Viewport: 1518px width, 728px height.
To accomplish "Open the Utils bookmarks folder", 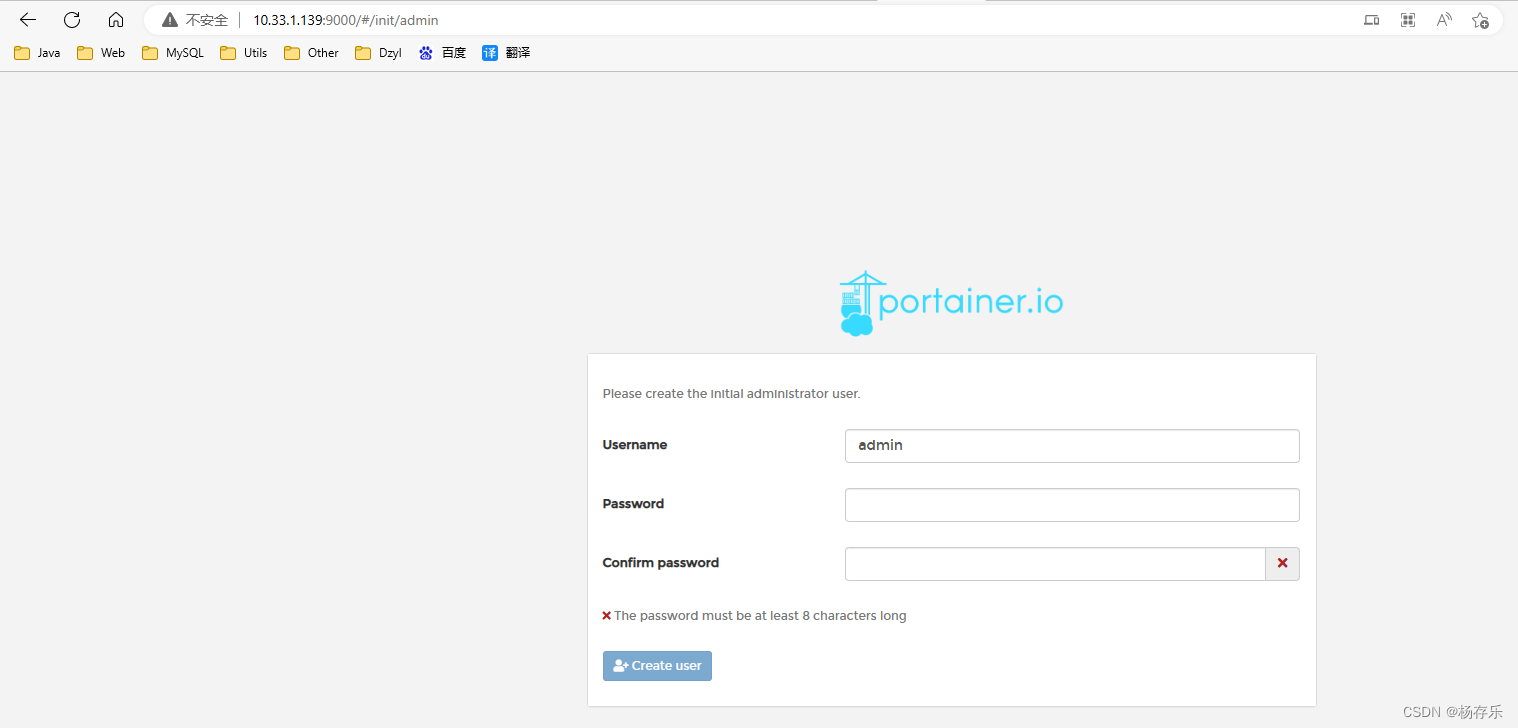I will pos(244,53).
